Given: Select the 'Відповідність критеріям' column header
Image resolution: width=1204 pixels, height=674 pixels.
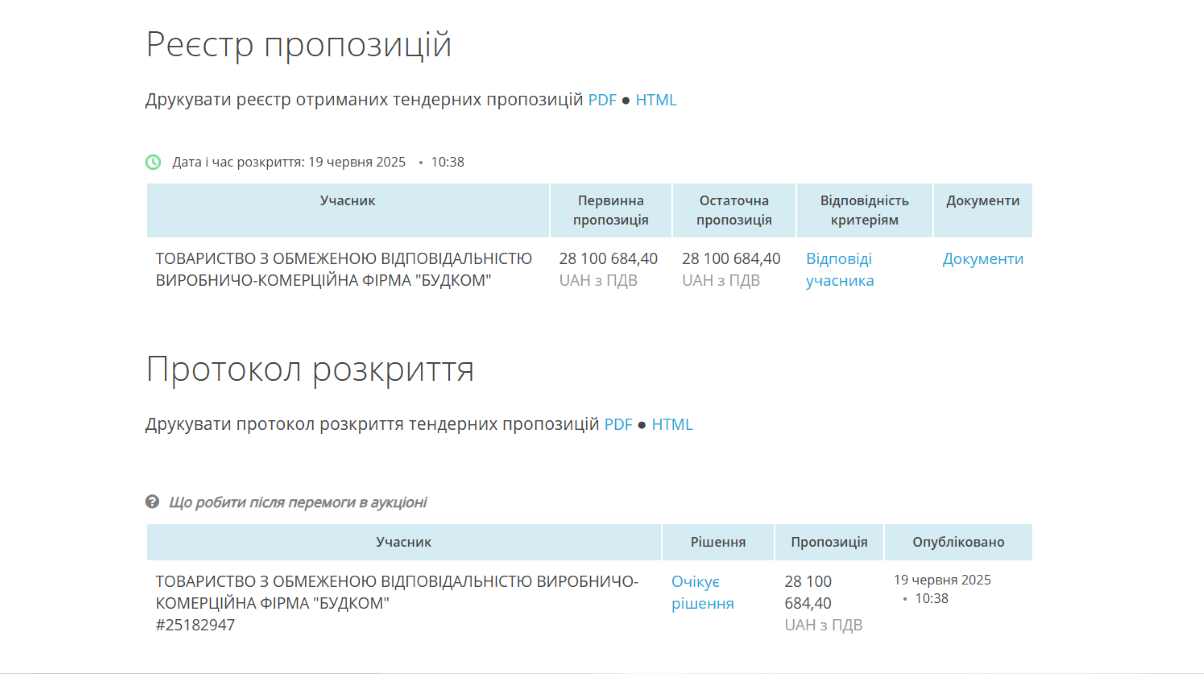Looking at the screenshot, I should [x=864, y=210].
